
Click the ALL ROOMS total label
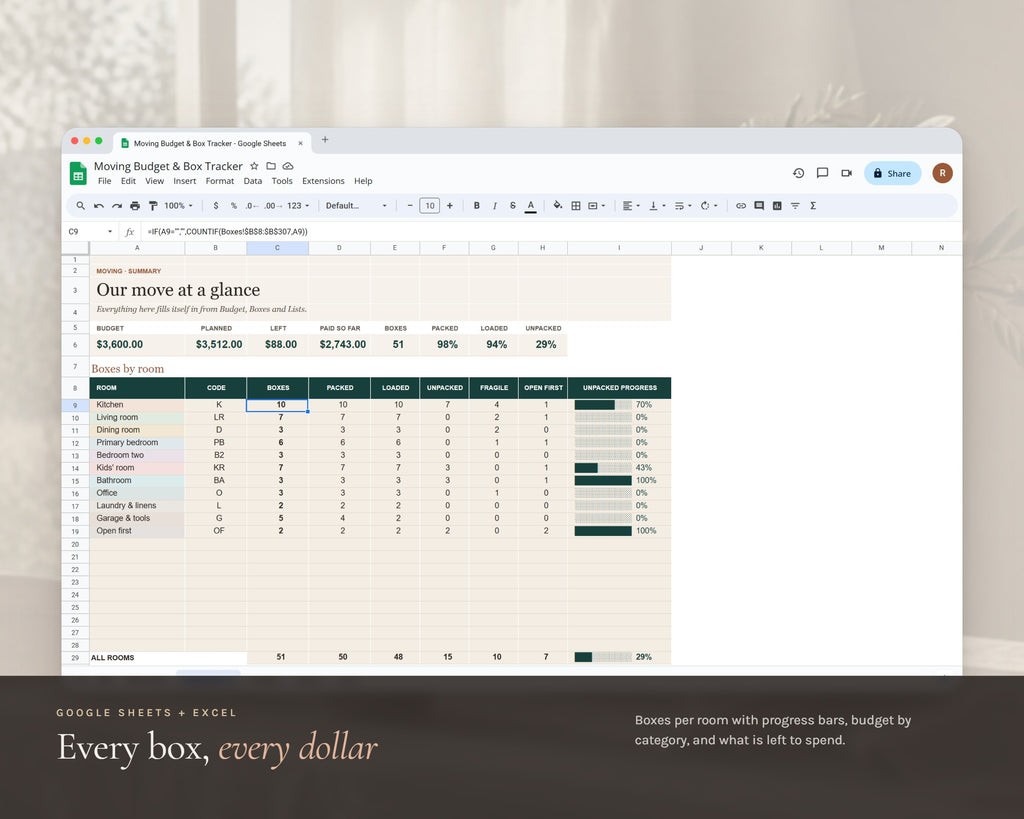pyautogui.click(x=112, y=658)
